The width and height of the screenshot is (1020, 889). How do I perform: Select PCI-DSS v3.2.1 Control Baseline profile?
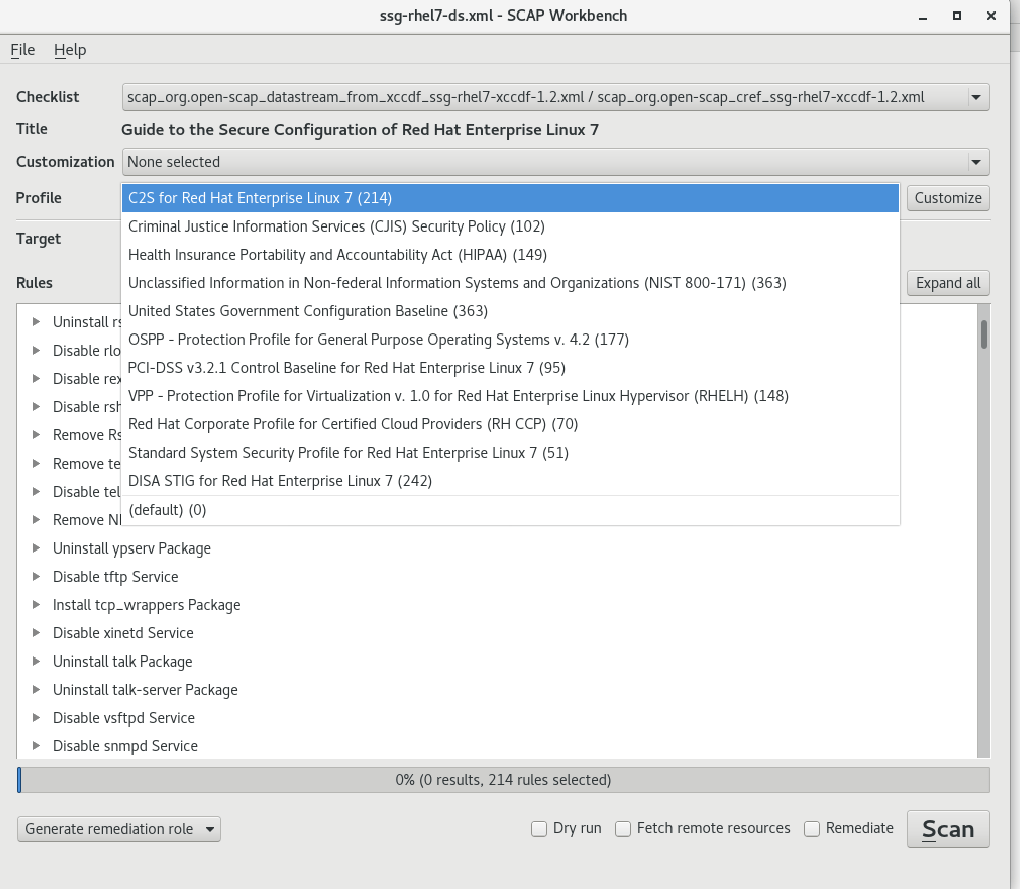346,368
